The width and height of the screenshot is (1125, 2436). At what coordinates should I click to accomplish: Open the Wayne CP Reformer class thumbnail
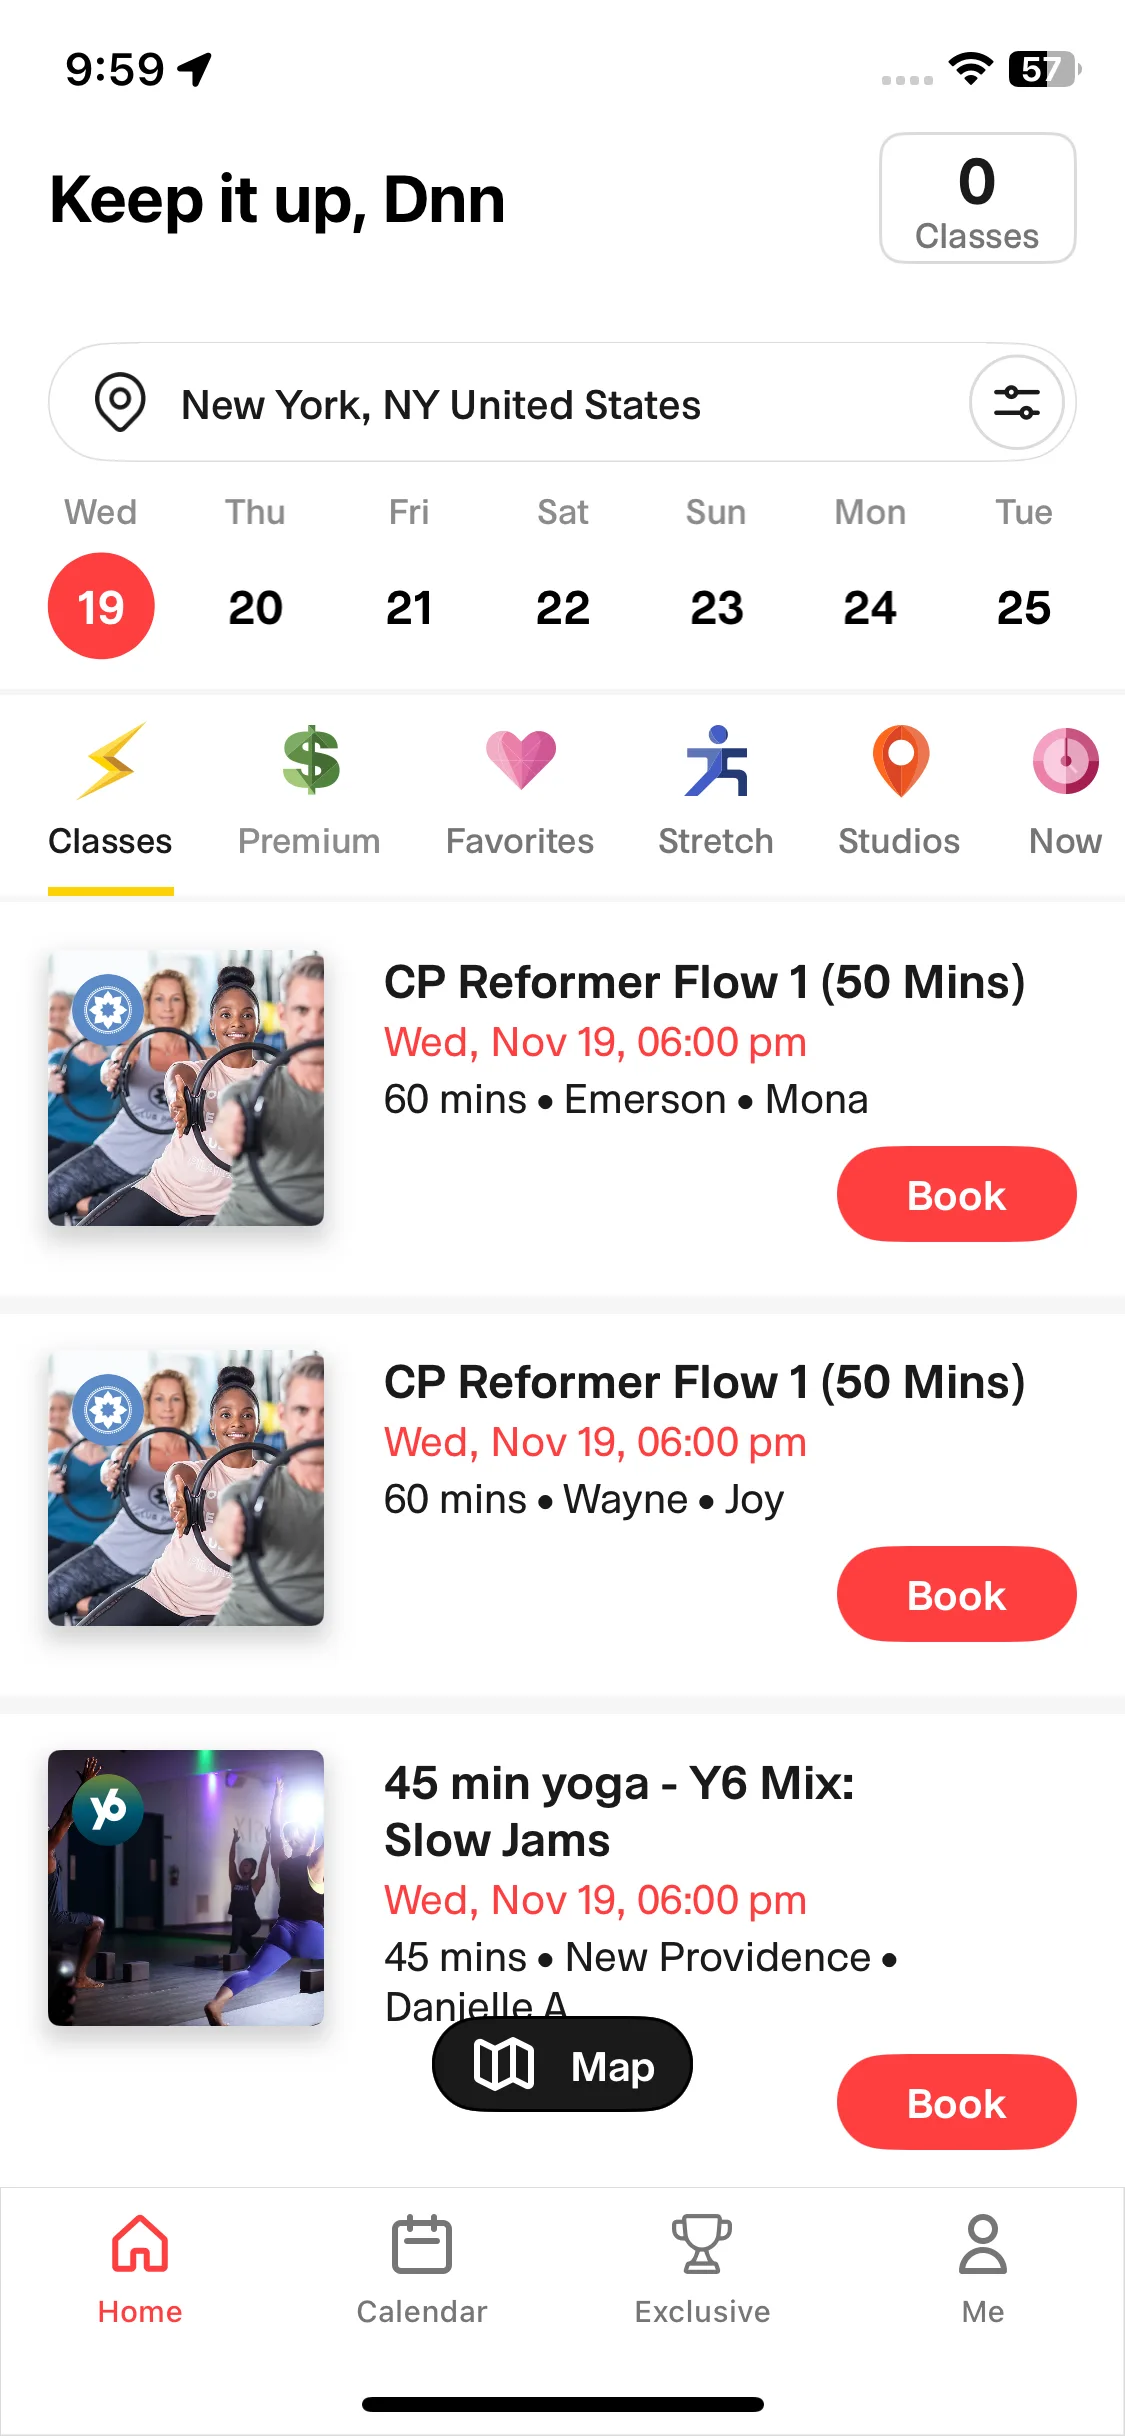click(186, 1488)
